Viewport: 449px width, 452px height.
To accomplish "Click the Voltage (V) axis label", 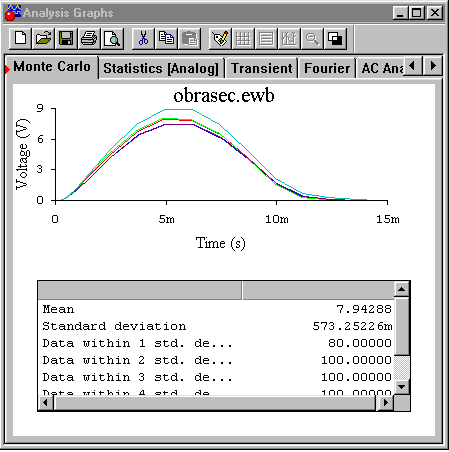I will click(x=23, y=154).
